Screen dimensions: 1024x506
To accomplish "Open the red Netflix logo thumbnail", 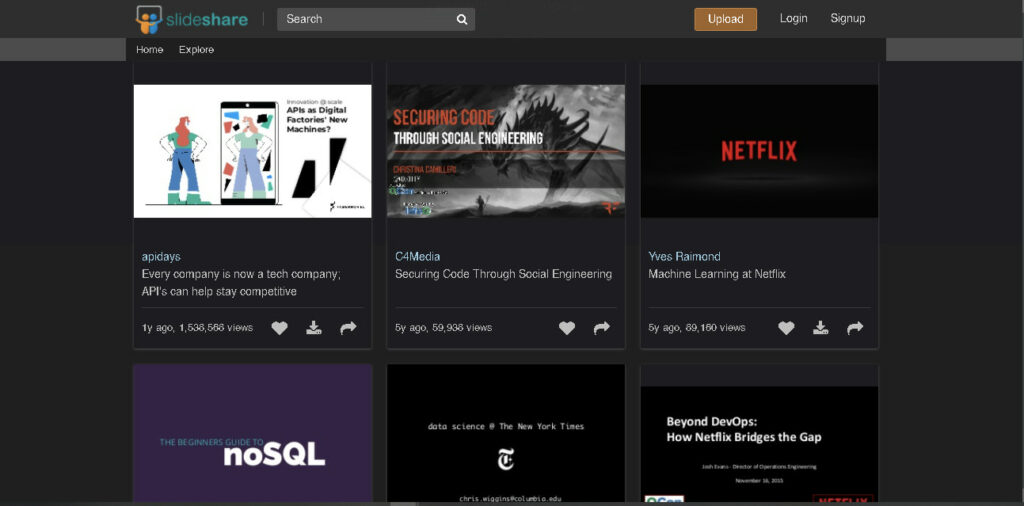I will tap(760, 151).
